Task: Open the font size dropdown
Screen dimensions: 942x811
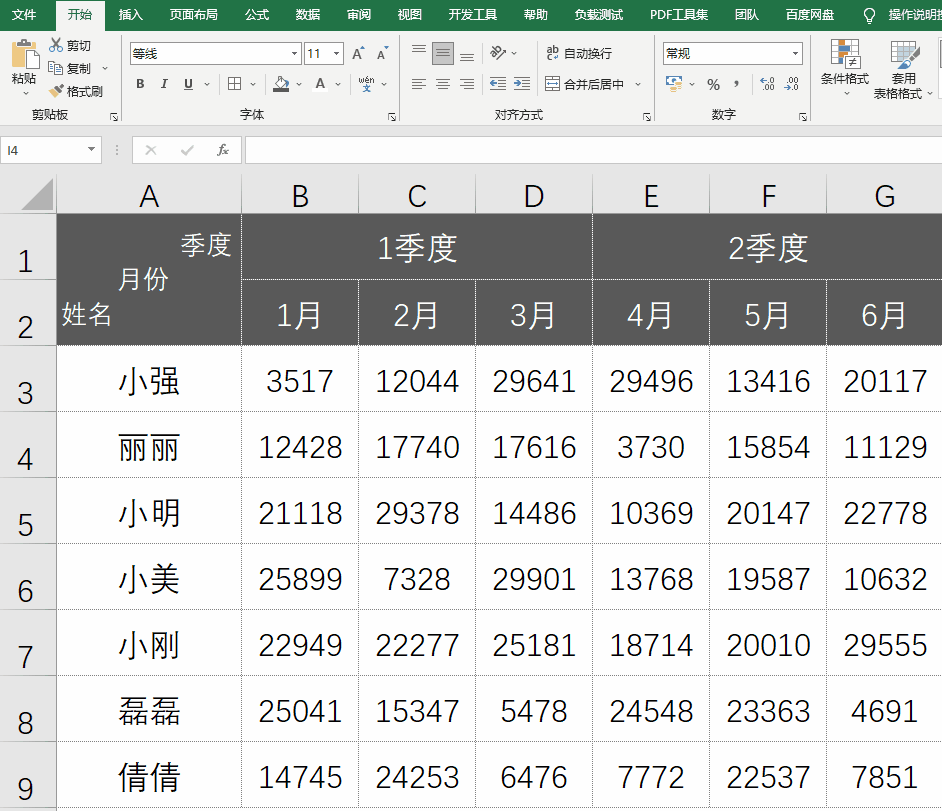Action: coord(337,53)
